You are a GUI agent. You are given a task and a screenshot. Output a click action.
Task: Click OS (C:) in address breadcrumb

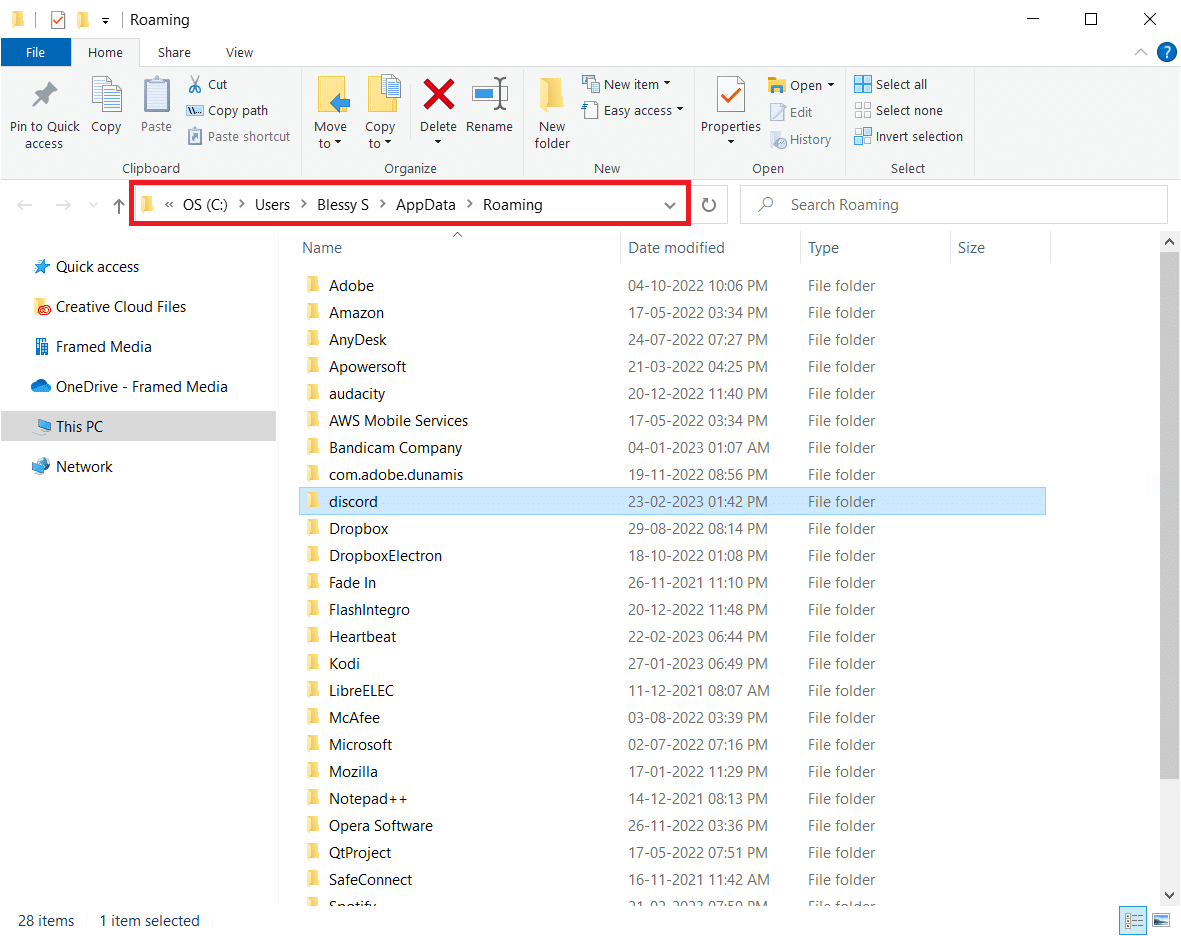[x=205, y=205]
